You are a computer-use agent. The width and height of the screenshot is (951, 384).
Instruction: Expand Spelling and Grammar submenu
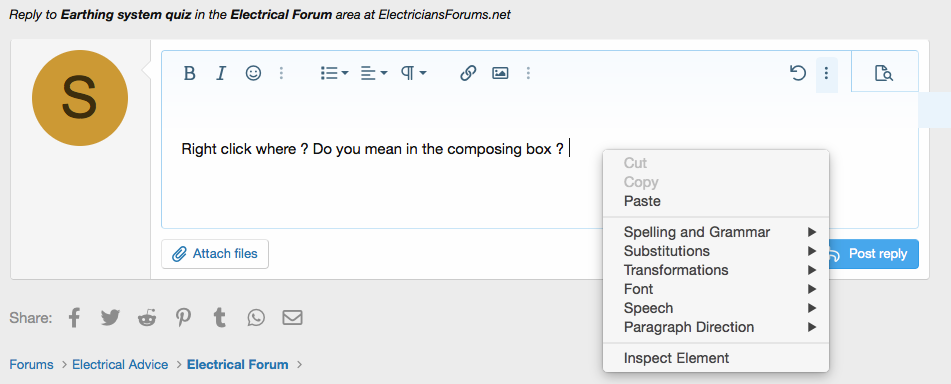click(x=716, y=232)
